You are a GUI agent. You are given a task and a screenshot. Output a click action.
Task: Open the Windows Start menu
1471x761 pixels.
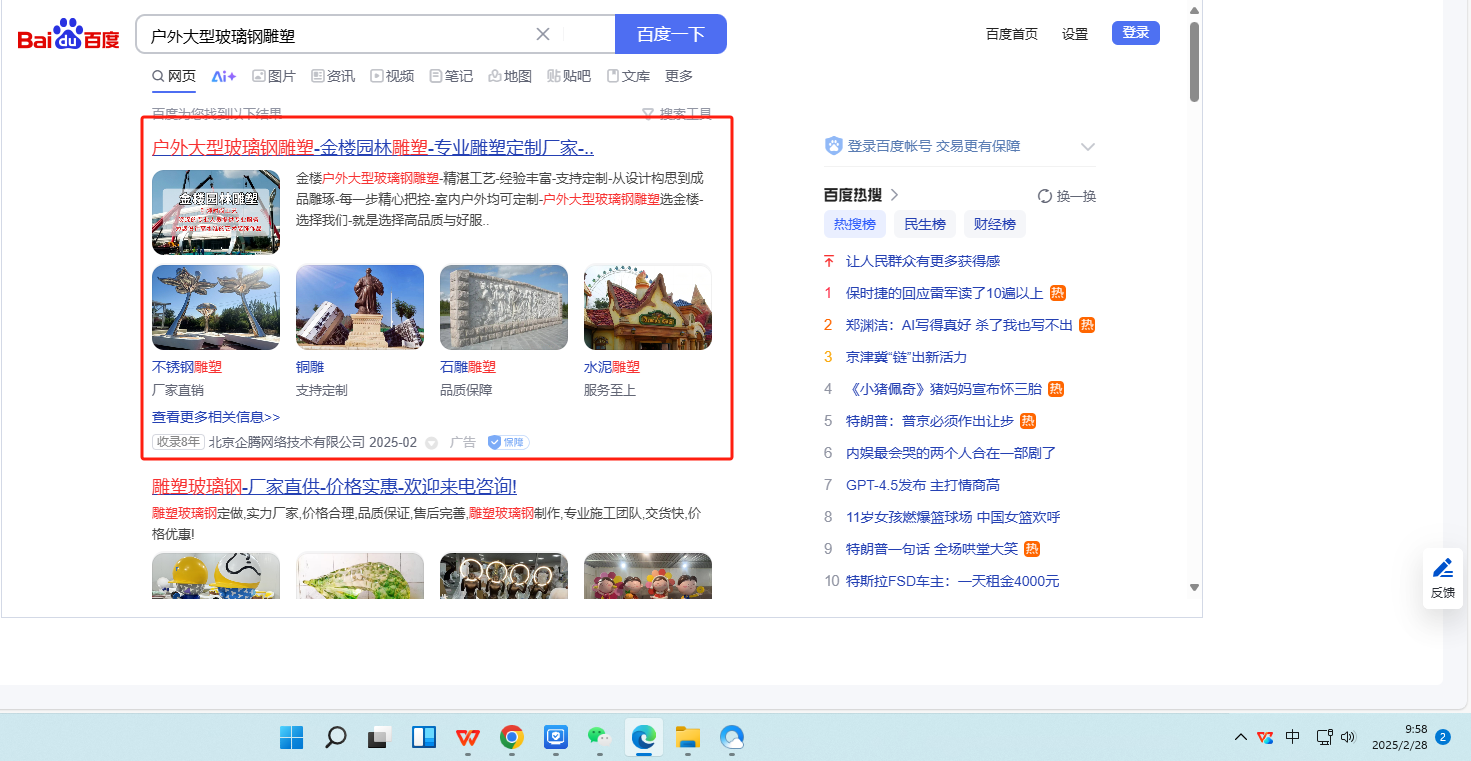292,738
